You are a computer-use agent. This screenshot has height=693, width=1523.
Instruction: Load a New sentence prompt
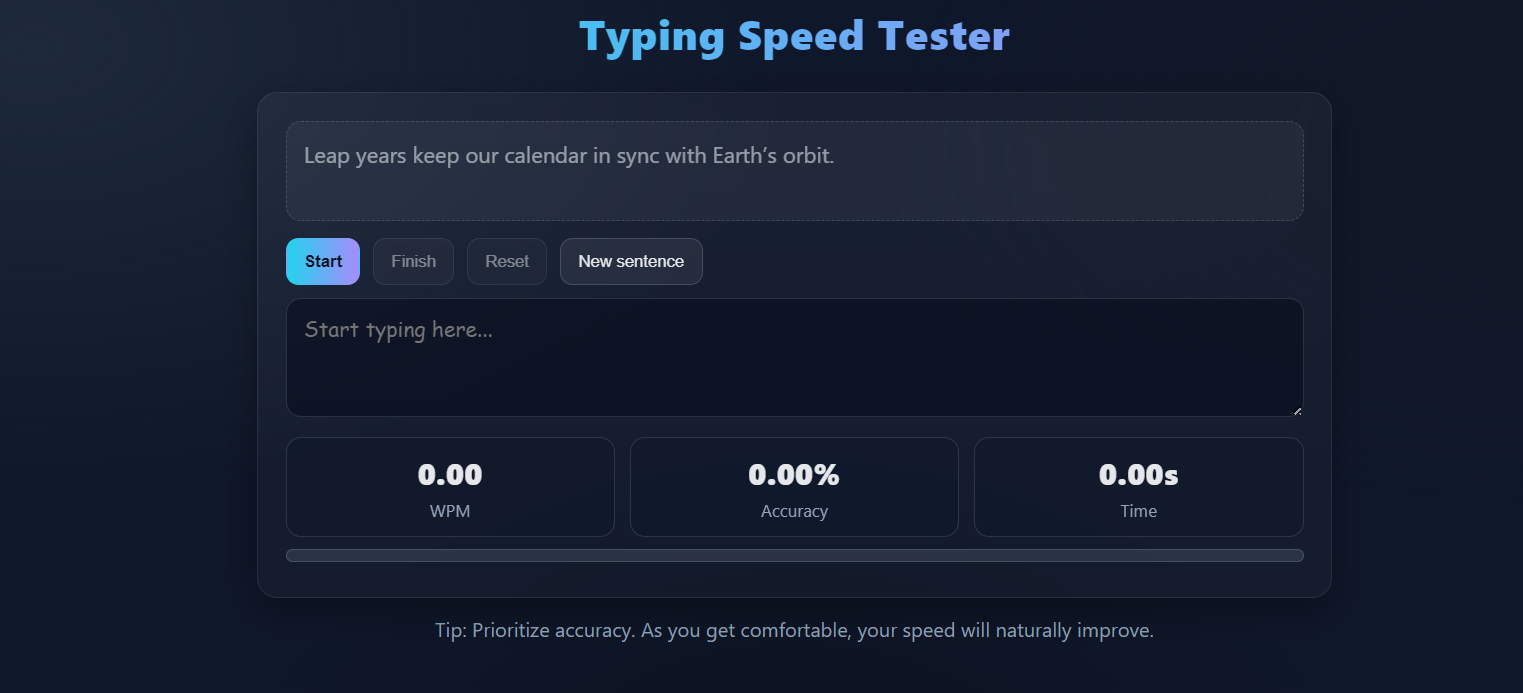(631, 261)
